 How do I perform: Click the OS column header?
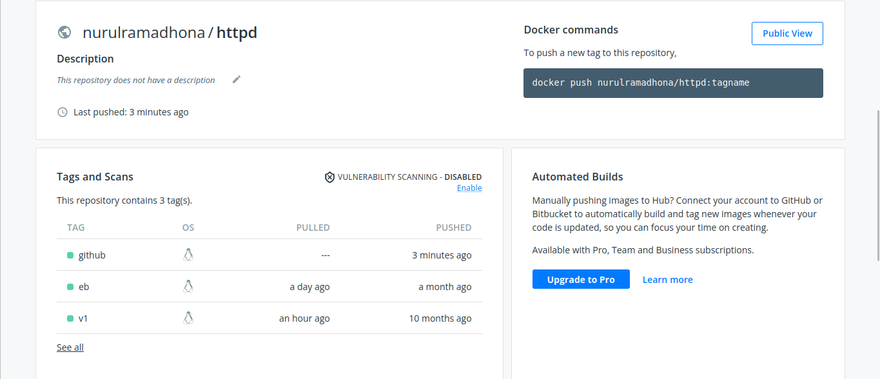188,227
